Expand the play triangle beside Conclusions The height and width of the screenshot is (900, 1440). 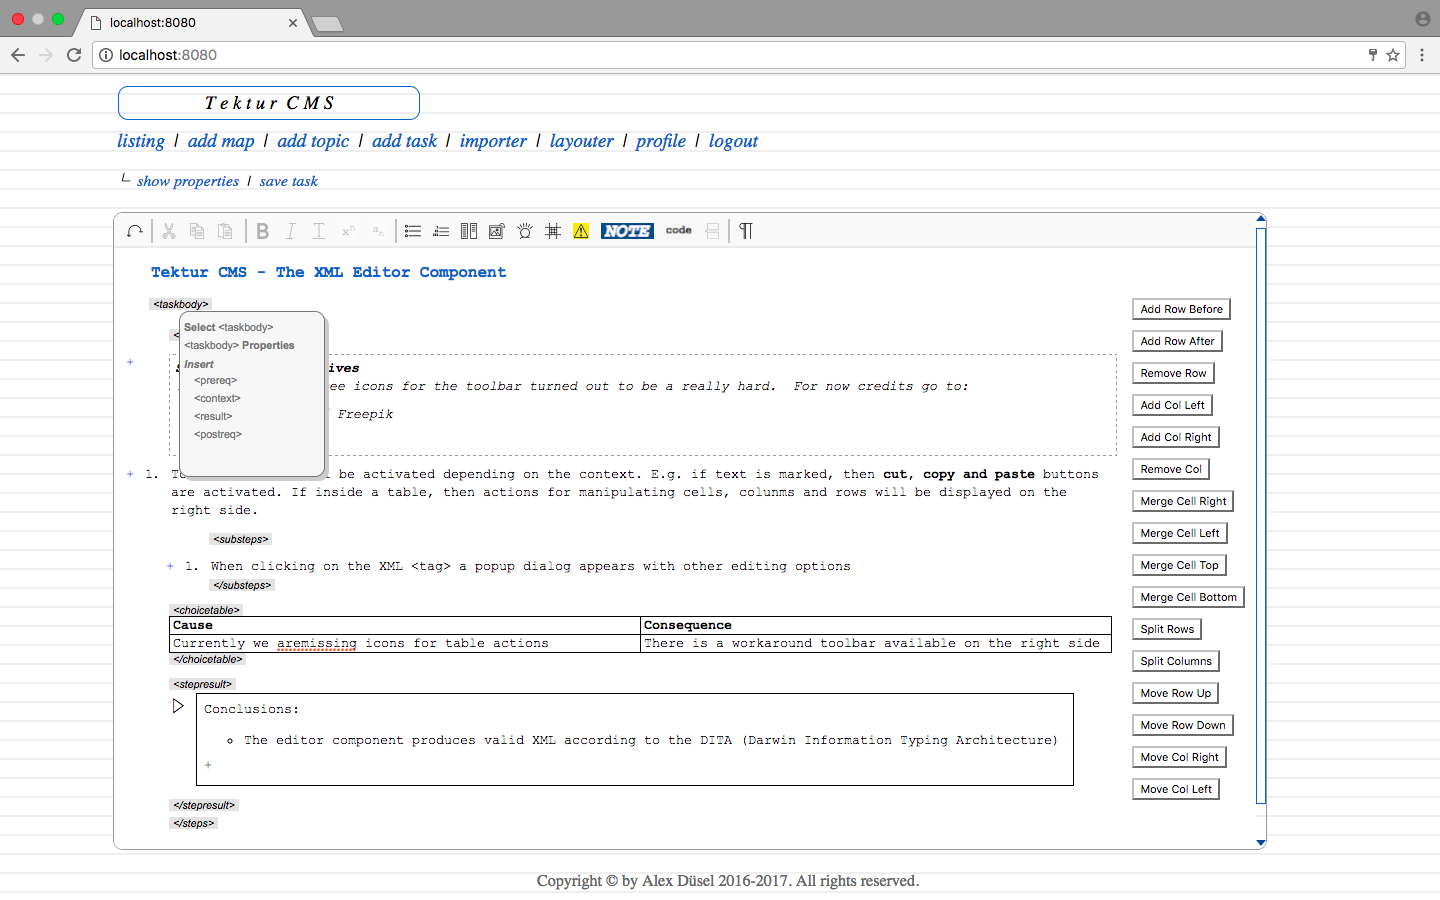(178, 707)
